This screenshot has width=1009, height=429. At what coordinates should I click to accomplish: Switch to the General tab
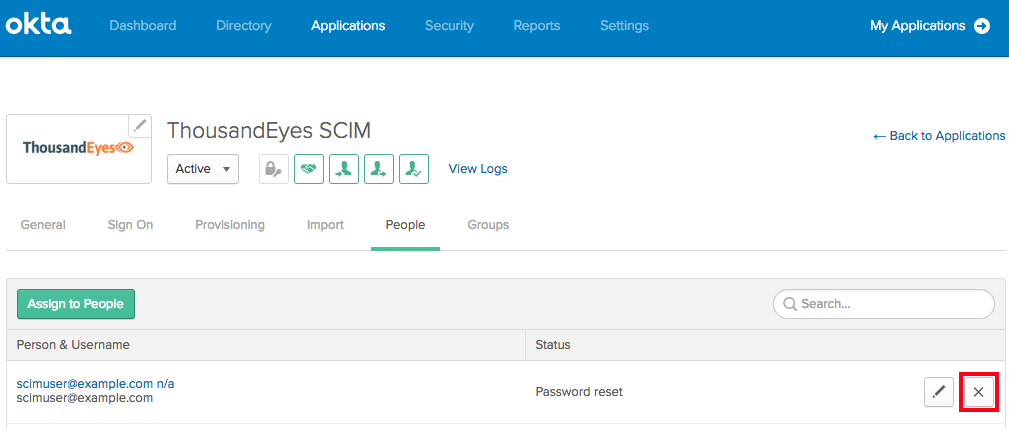pos(43,225)
